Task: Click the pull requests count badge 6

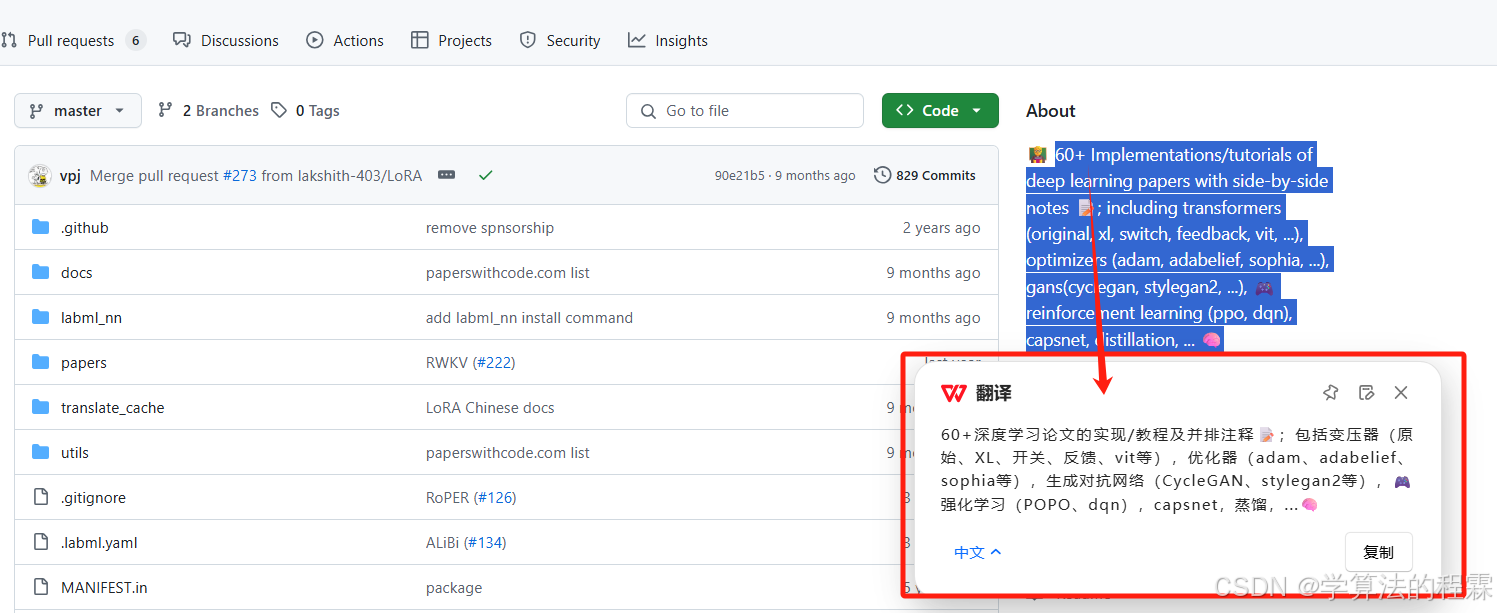Action: coord(135,41)
